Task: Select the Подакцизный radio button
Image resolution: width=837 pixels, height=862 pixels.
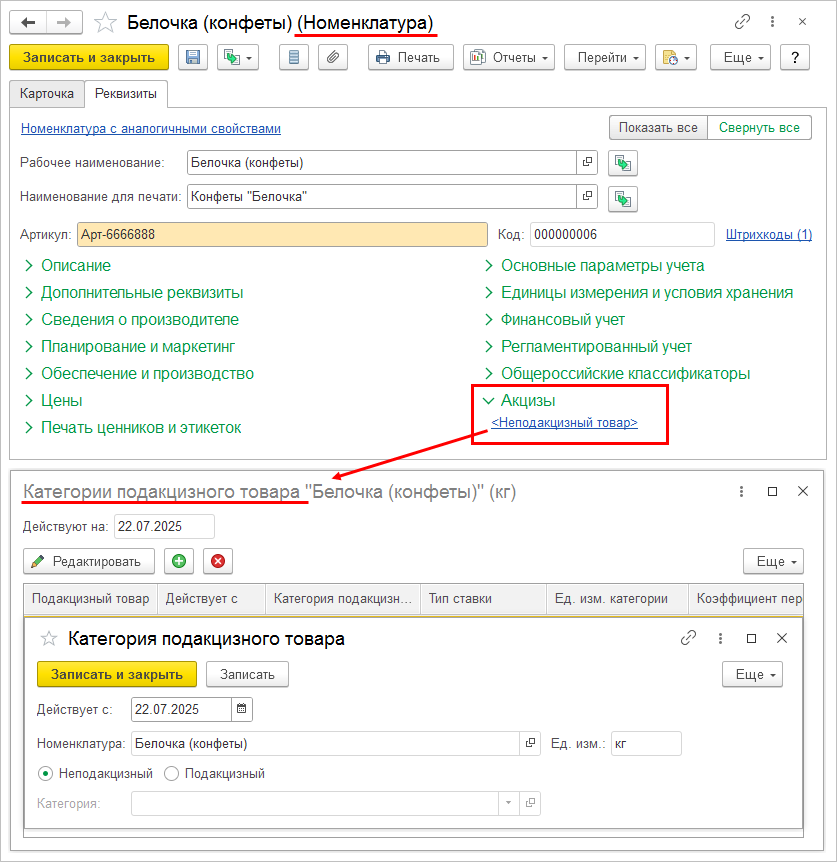Action: click(x=215, y=773)
